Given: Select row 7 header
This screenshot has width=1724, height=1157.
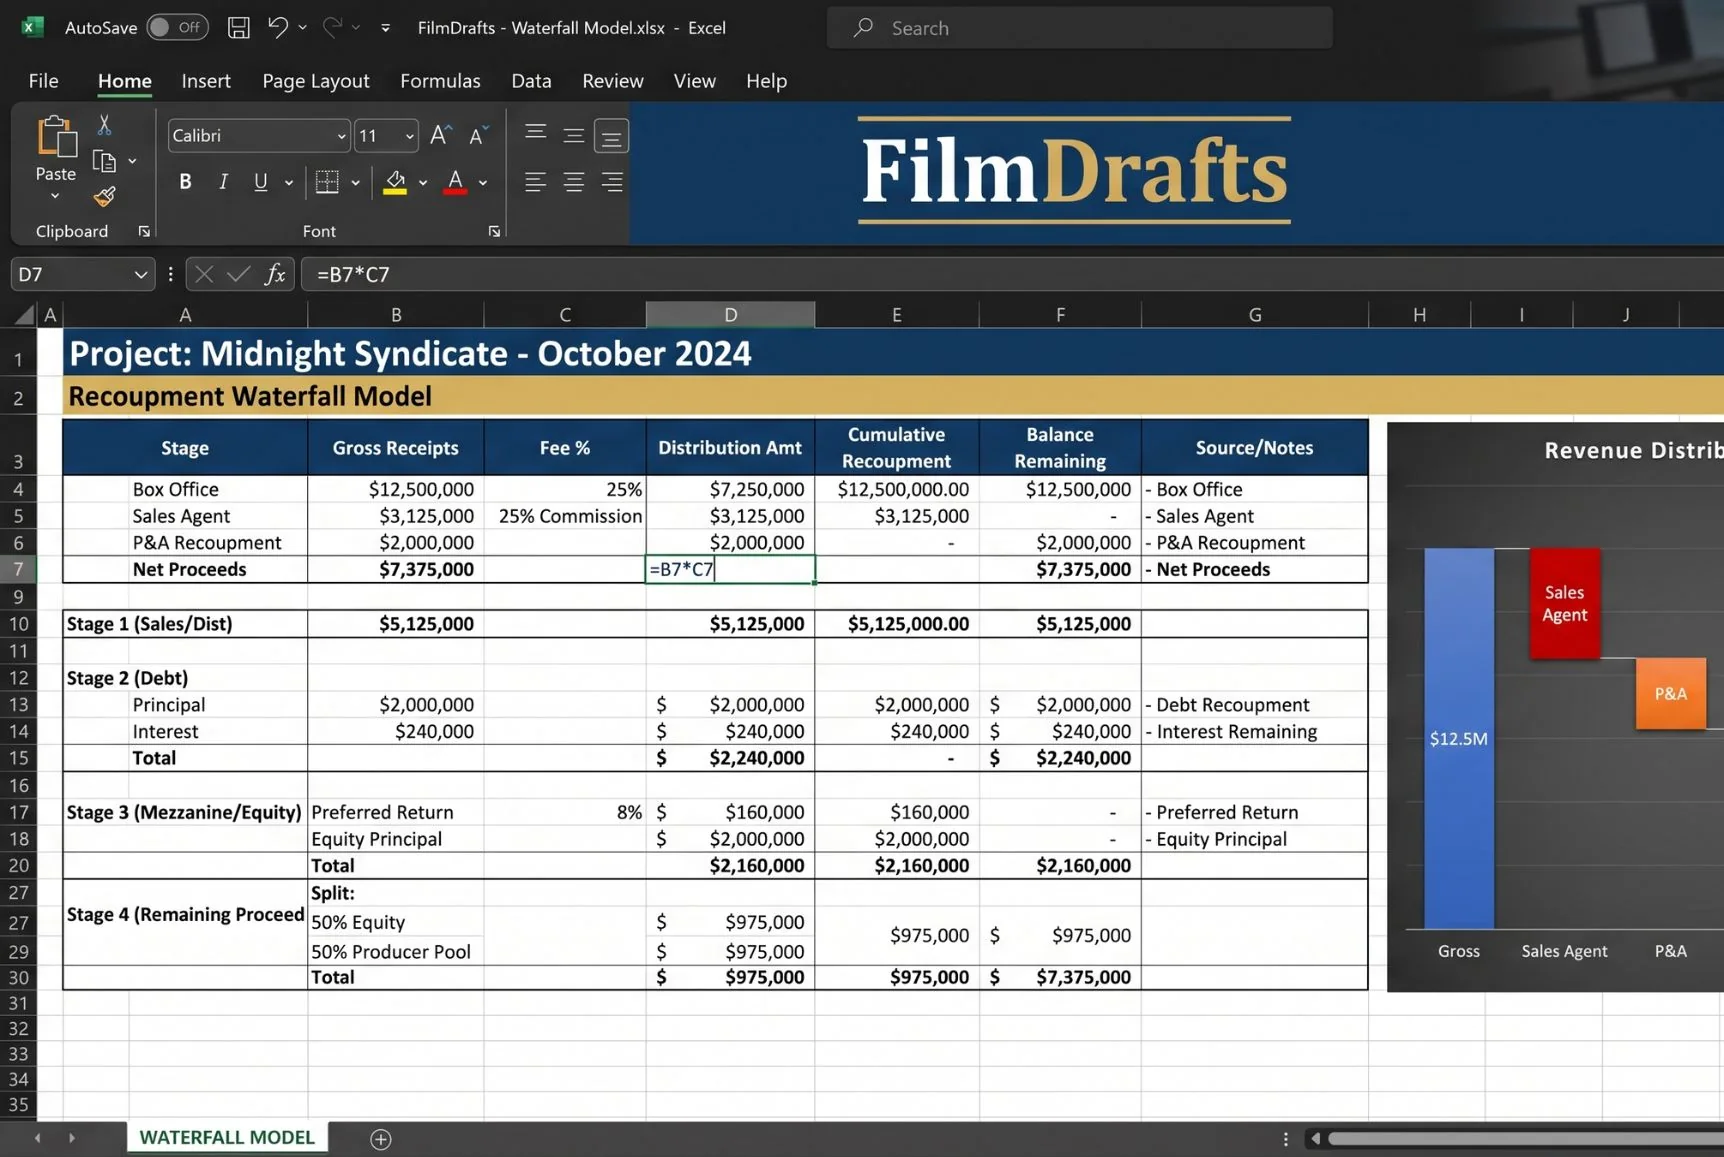Looking at the screenshot, I should (18, 570).
